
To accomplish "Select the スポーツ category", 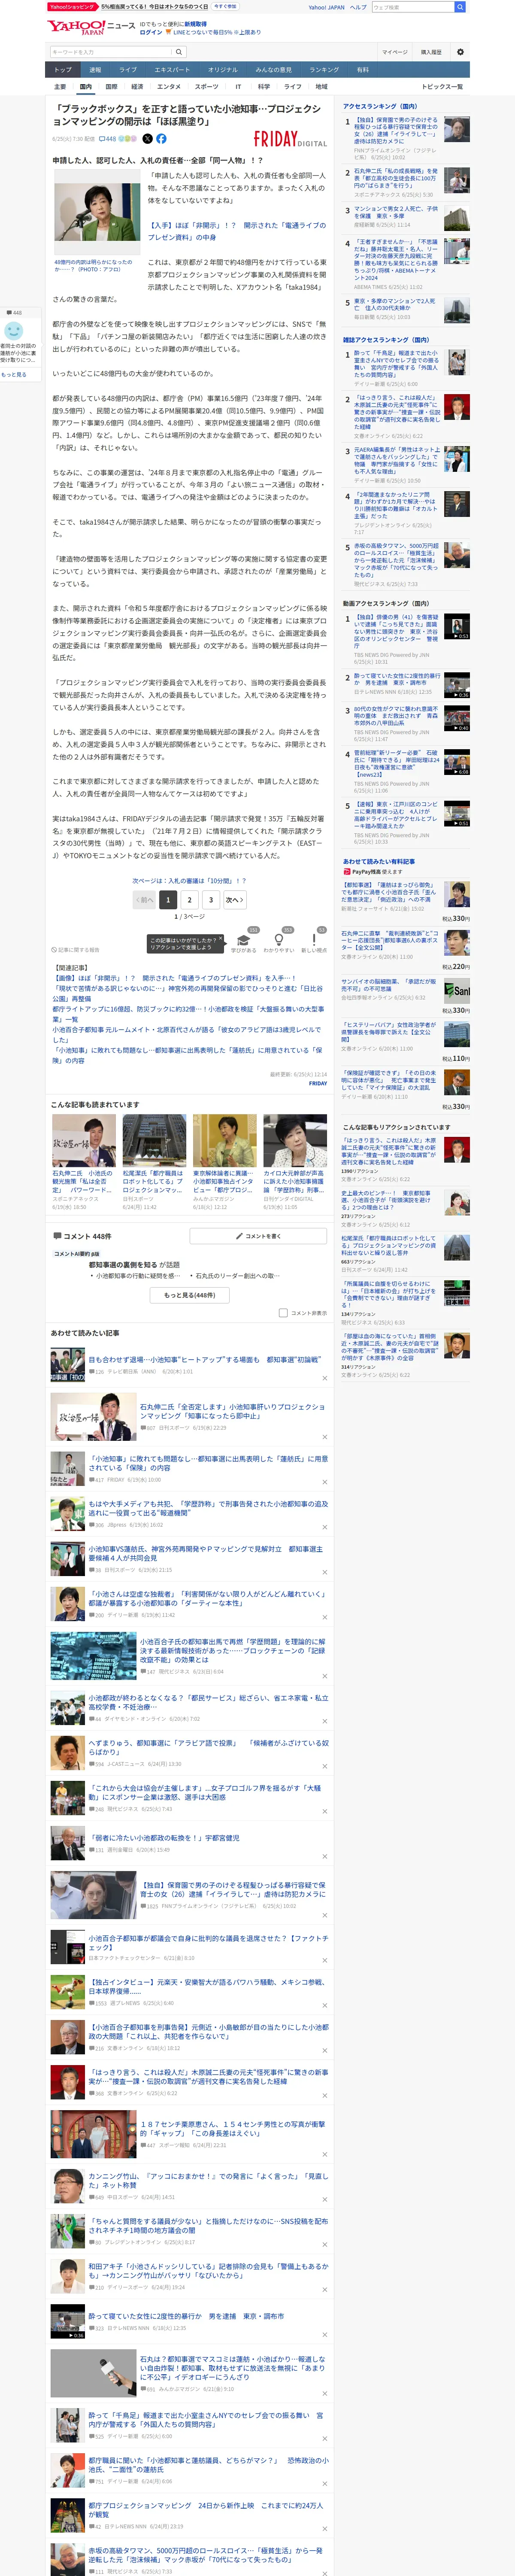I will [206, 87].
